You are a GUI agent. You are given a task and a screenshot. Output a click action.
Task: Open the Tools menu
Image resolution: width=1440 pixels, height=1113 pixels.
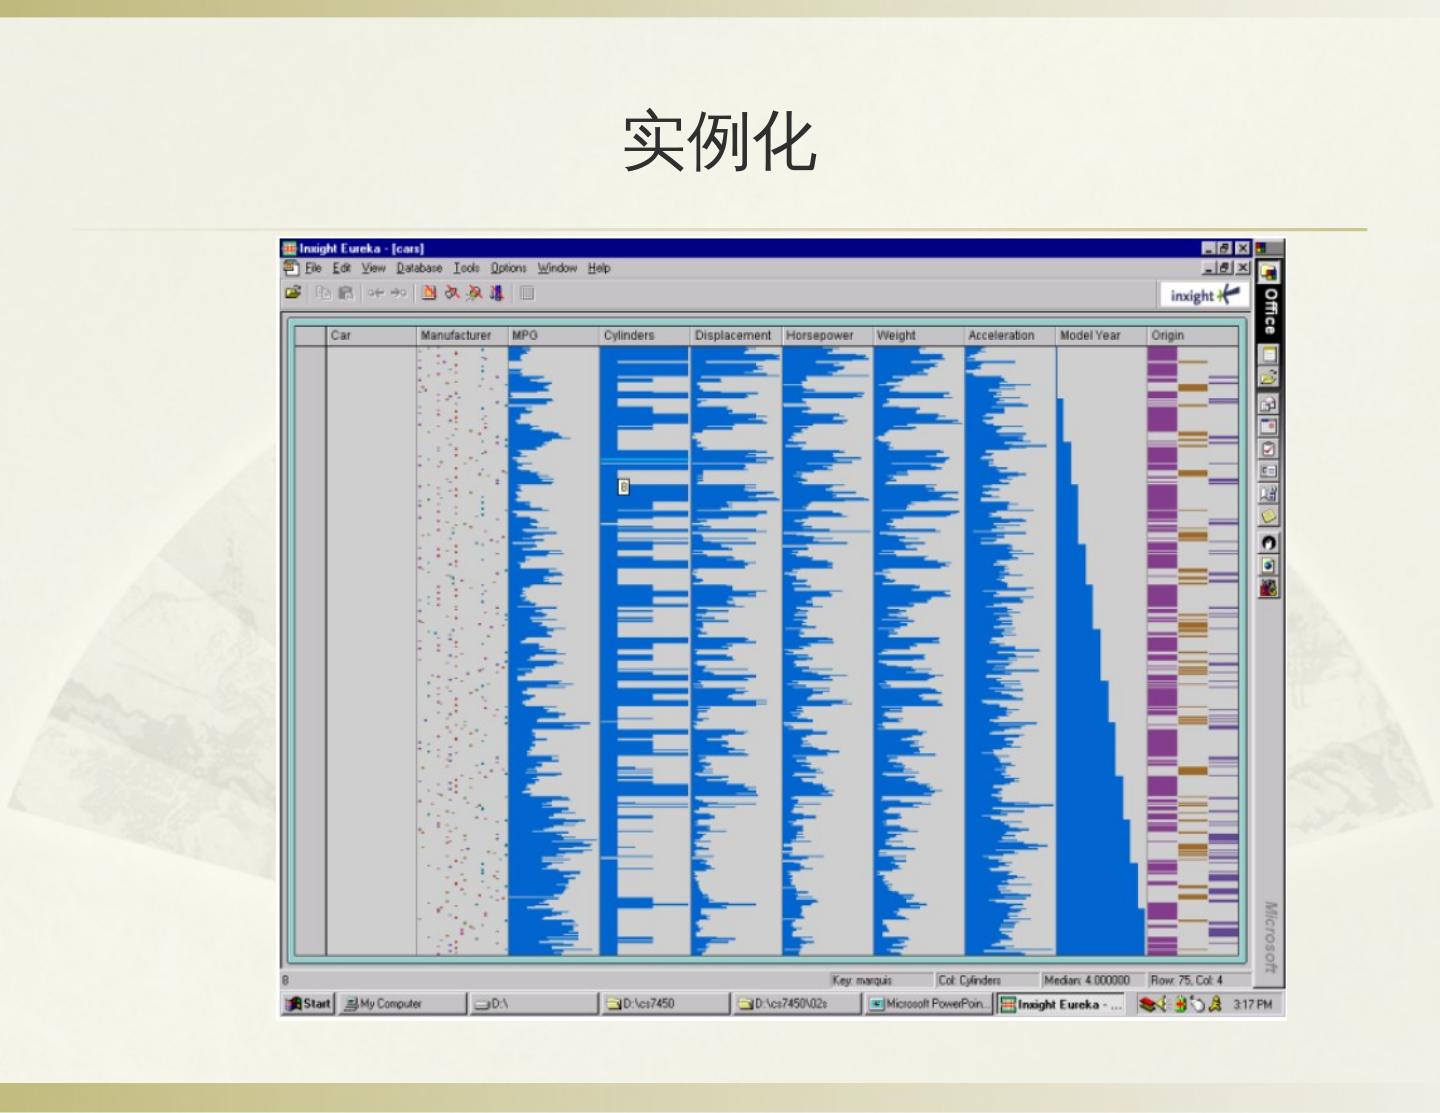click(466, 268)
